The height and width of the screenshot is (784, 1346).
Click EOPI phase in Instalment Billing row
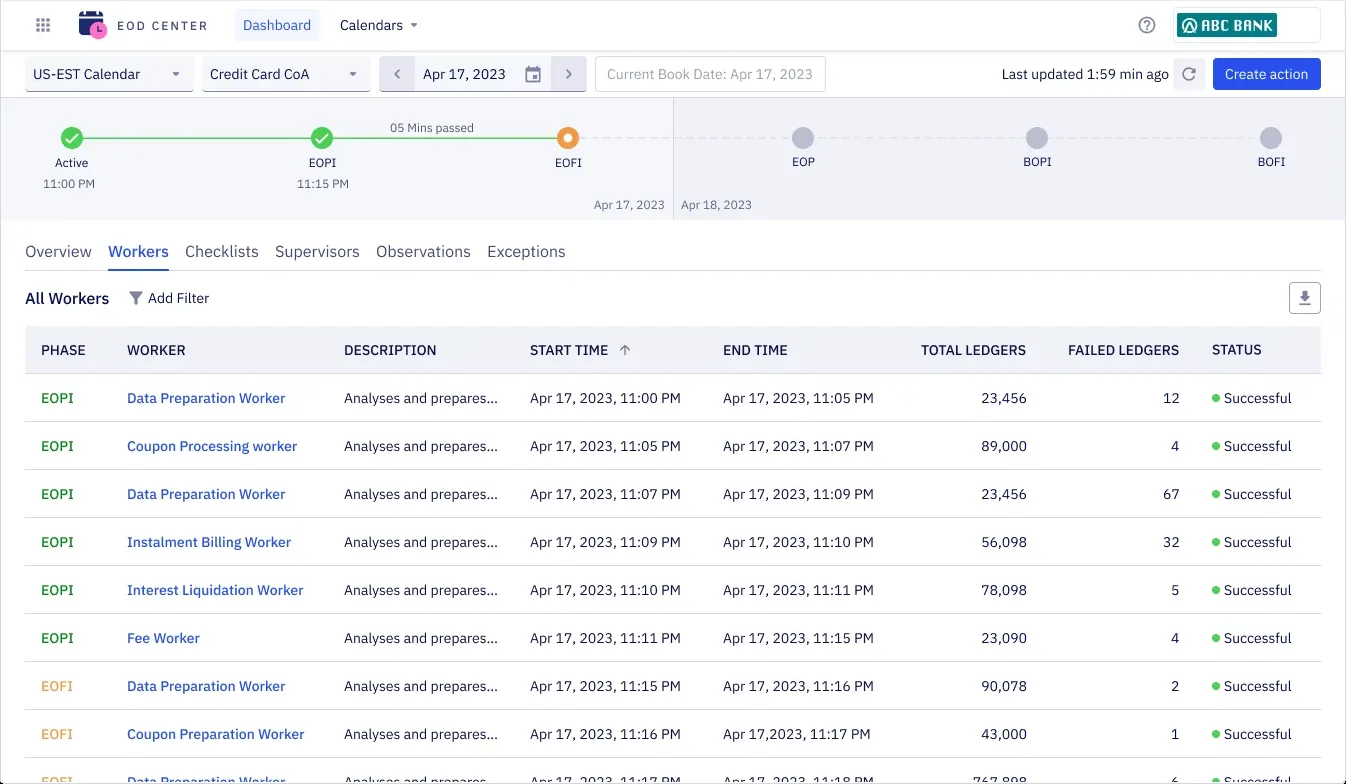click(x=57, y=542)
